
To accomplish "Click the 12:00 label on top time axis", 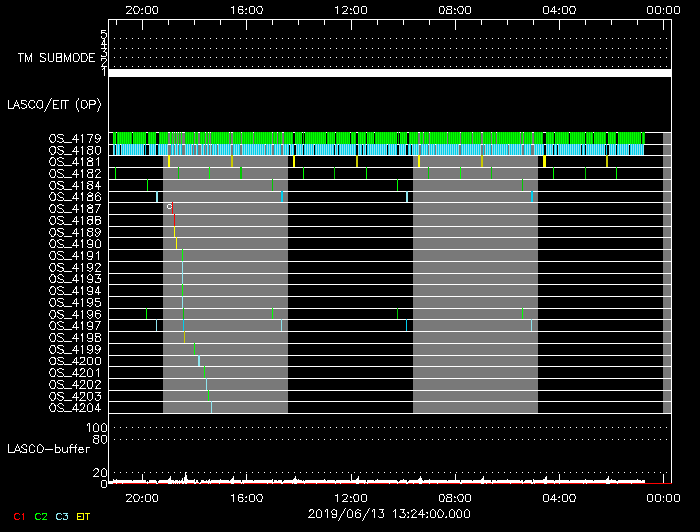I will click(x=350, y=9).
